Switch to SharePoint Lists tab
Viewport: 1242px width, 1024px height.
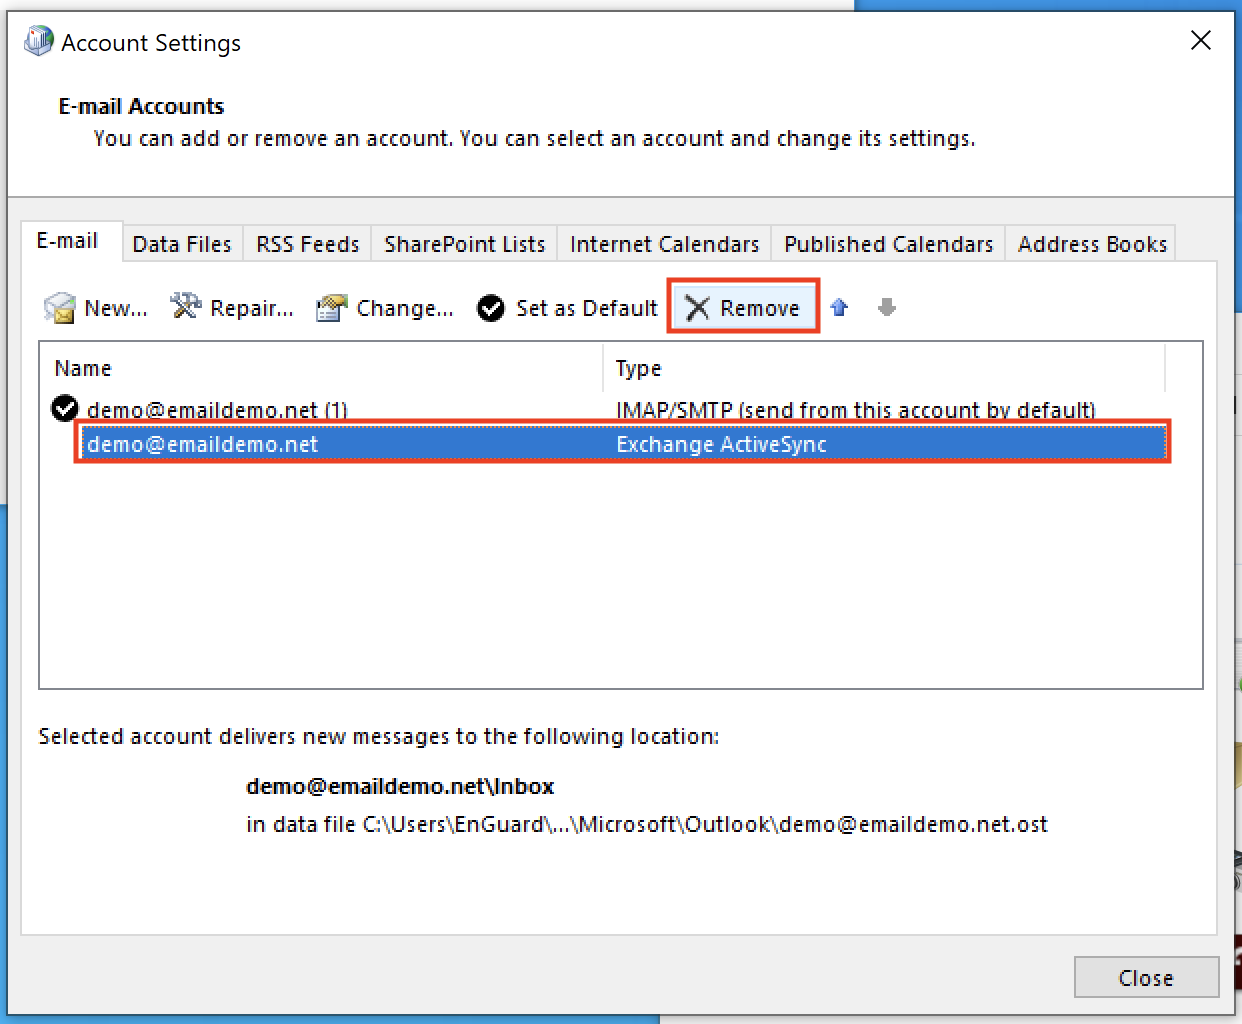pos(465,244)
